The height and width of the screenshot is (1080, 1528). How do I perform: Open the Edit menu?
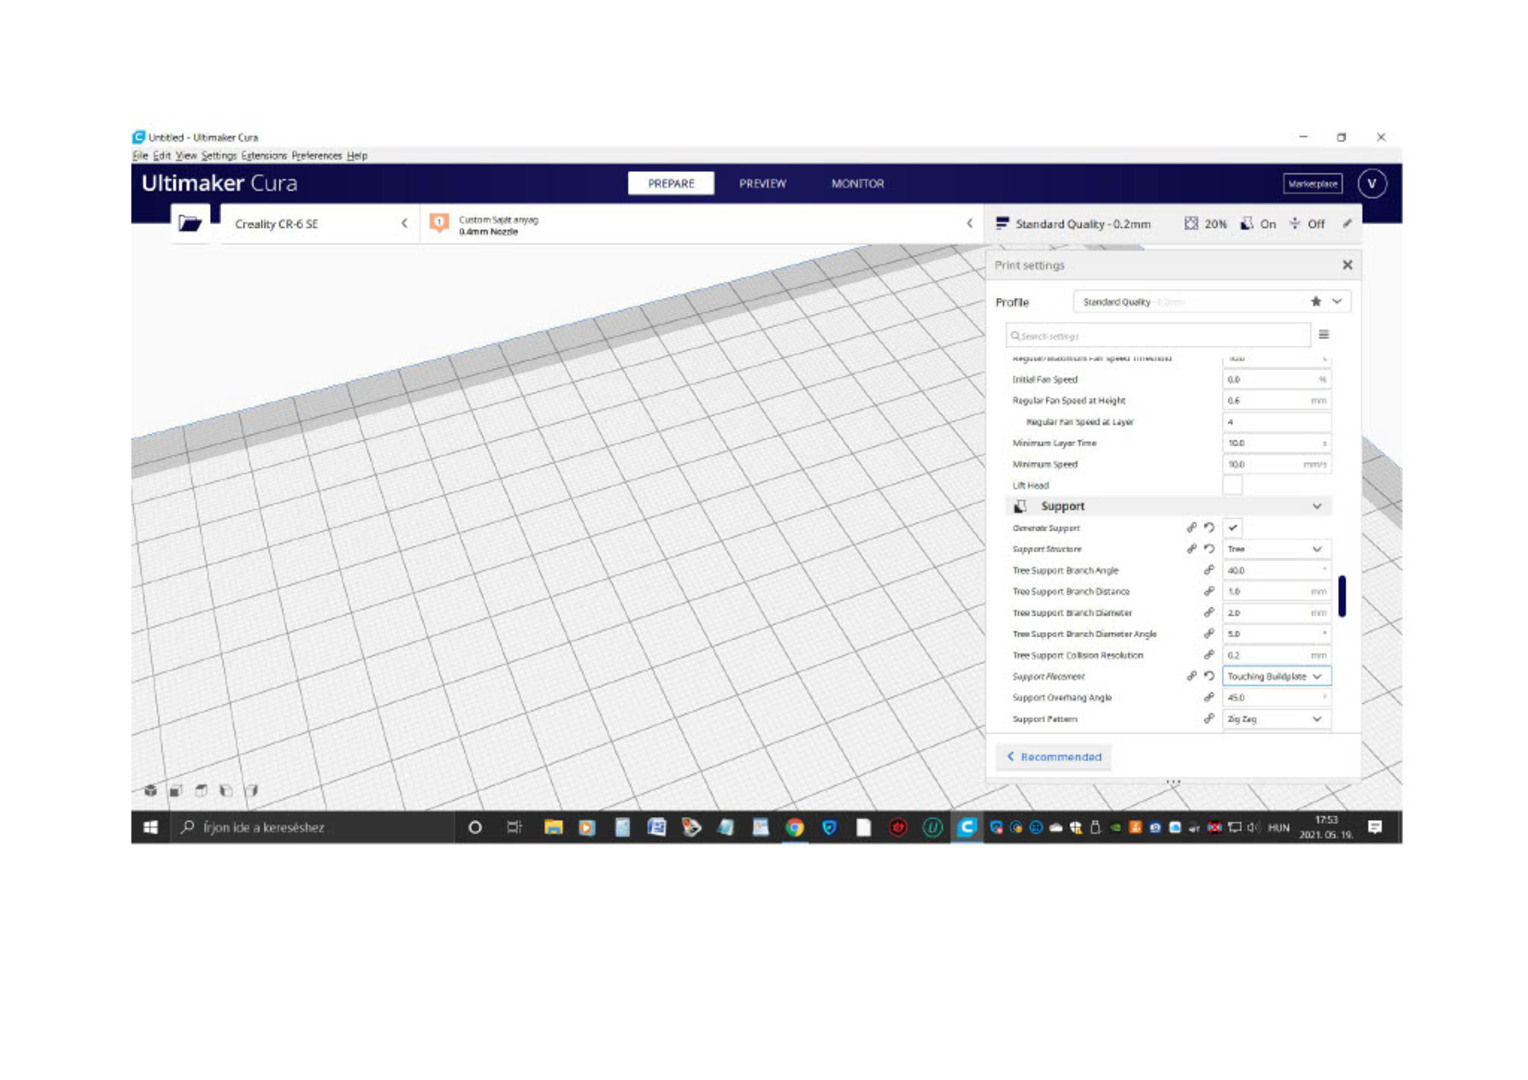tap(162, 156)
